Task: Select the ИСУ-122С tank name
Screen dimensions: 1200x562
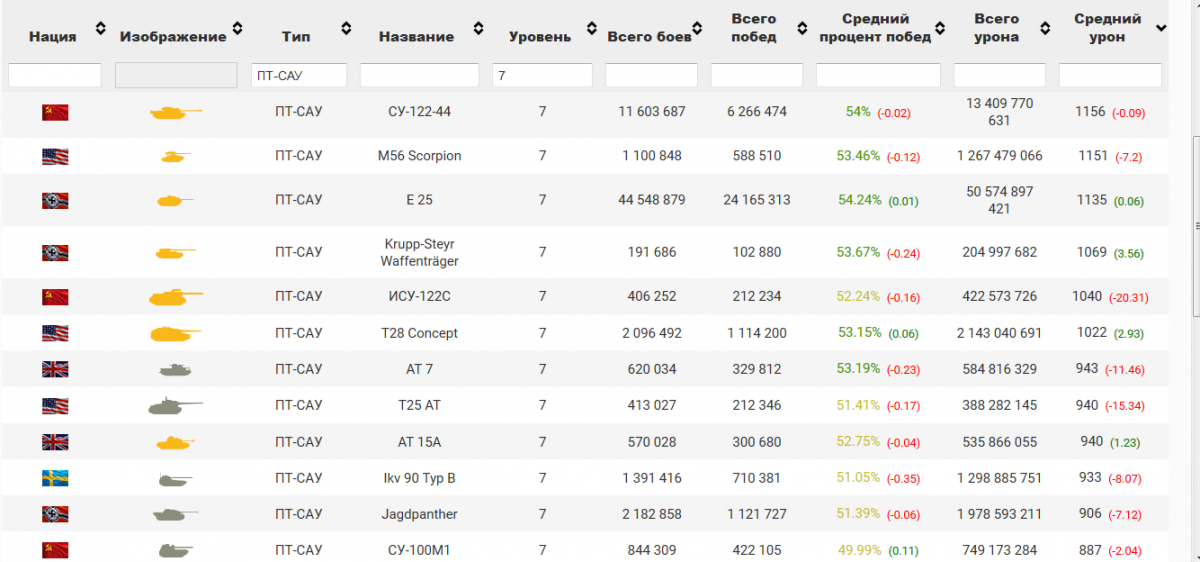Action: pos(420,297)
